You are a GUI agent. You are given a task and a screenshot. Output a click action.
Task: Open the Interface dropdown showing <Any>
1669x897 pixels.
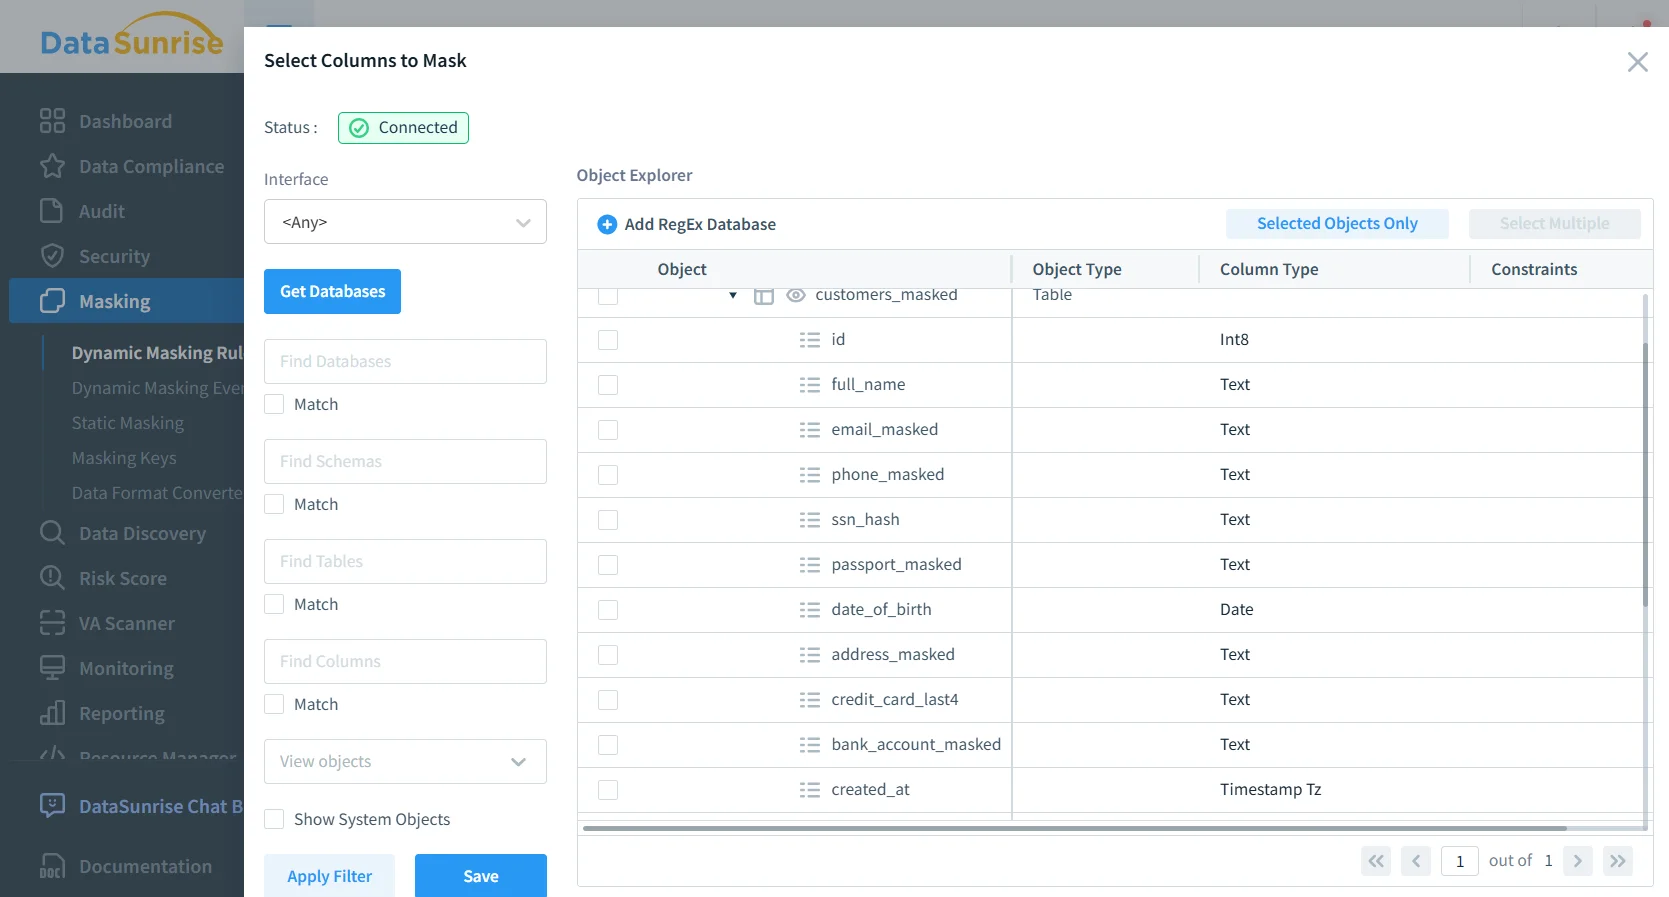(405, 222)
